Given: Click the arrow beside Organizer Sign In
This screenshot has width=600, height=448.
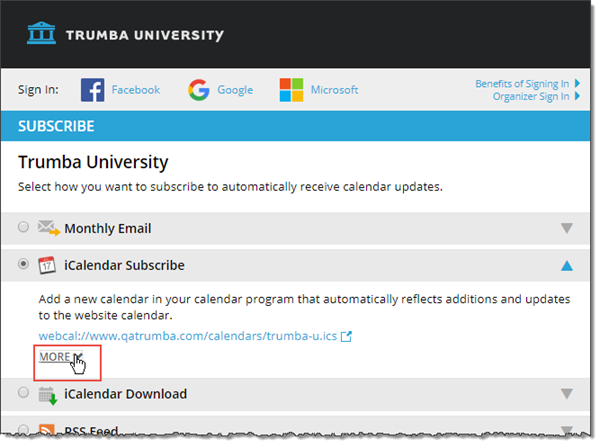Looking at the screenshot, I should (x=577, y=96).
